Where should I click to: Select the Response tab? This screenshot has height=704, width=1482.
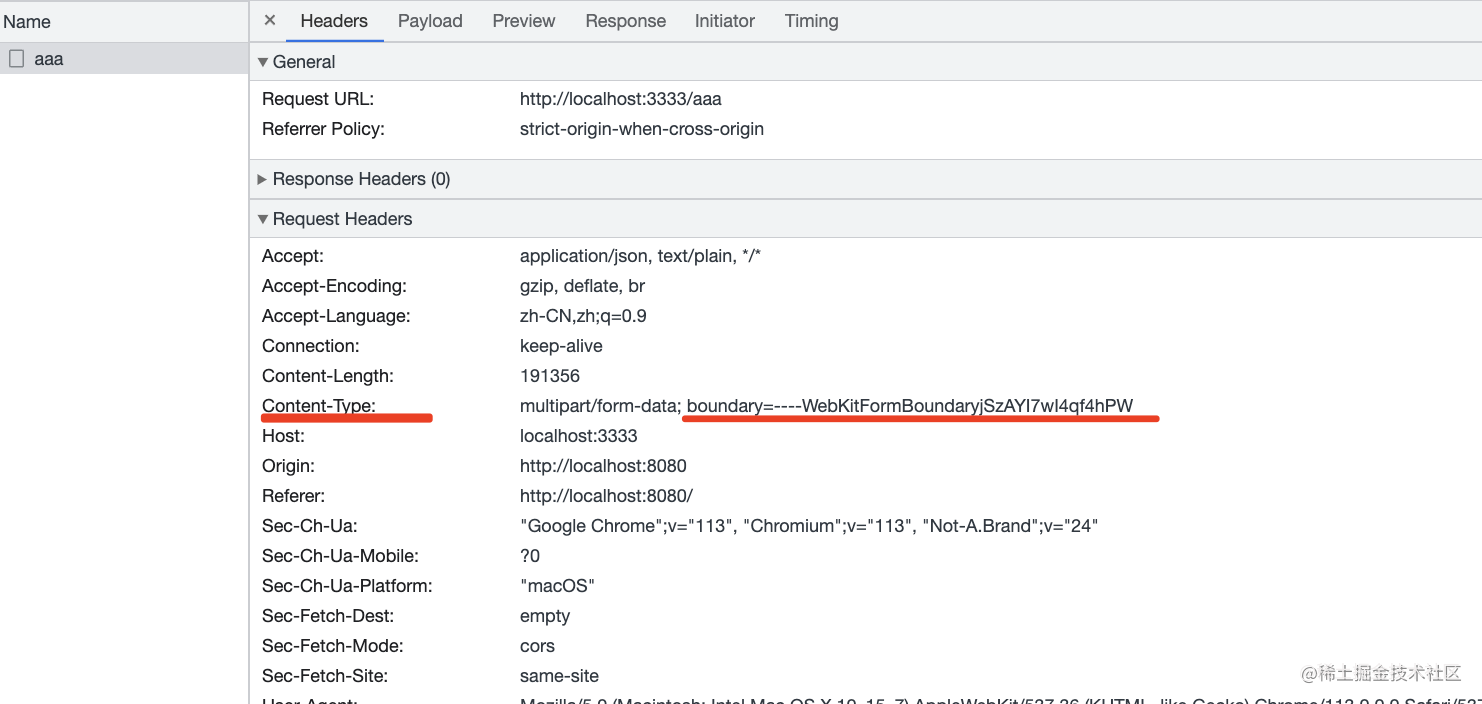[625, 21]
